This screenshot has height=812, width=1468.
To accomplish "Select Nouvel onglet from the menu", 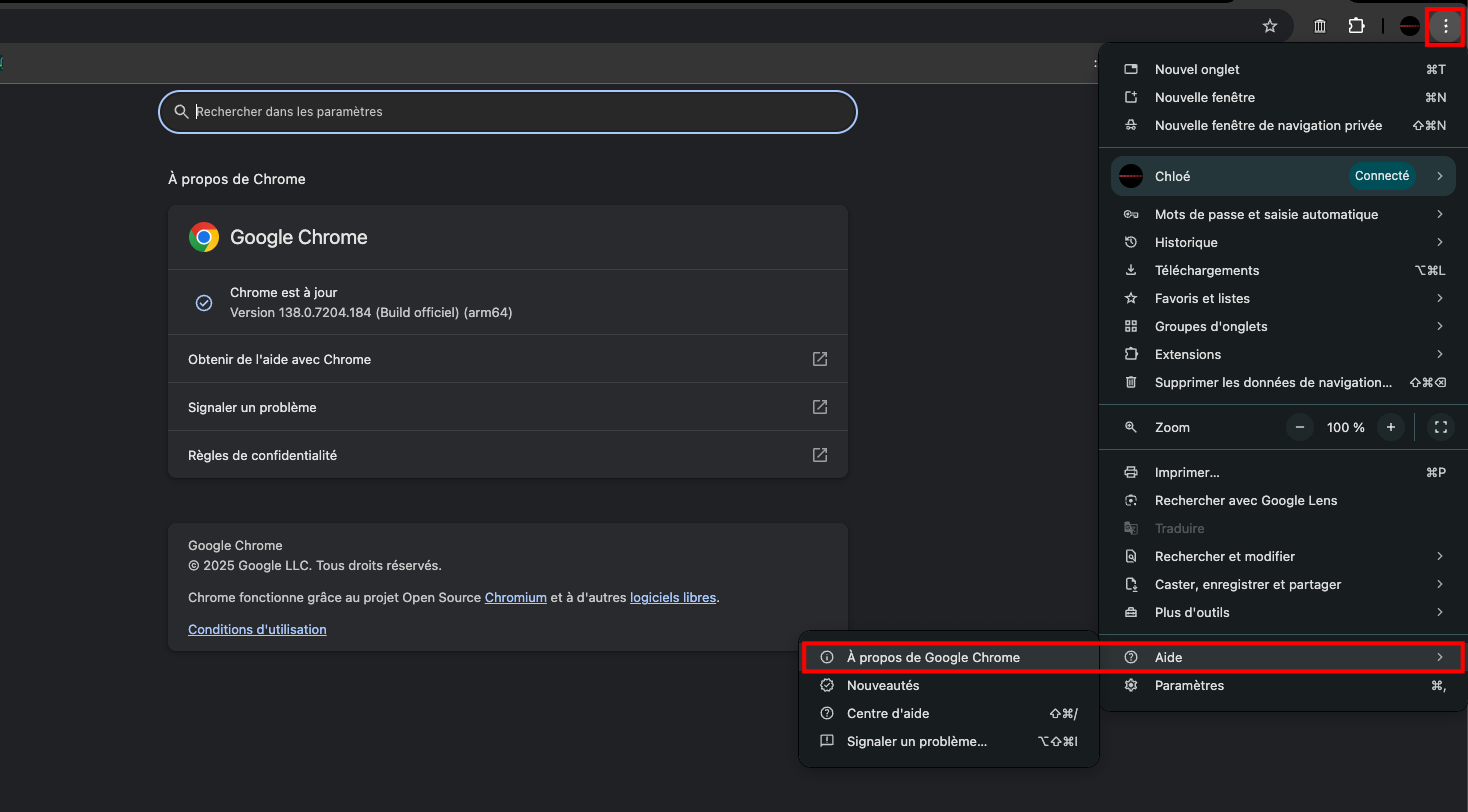I will pyautogui.click(x=1197, y=69).
